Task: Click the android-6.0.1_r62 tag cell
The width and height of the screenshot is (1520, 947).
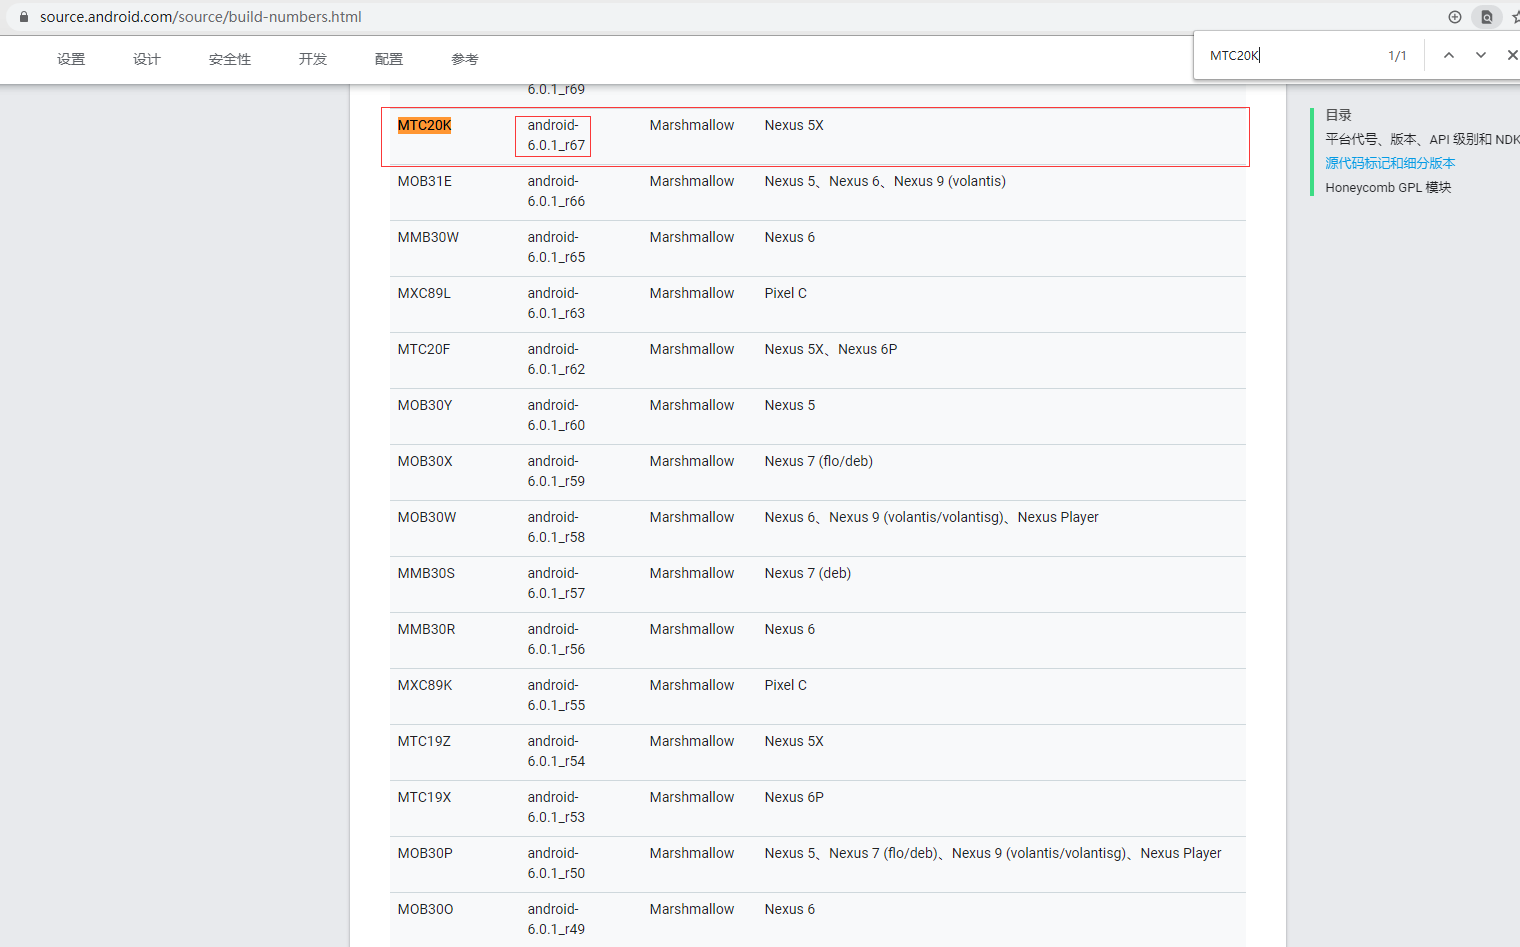Action: (556, 359)
